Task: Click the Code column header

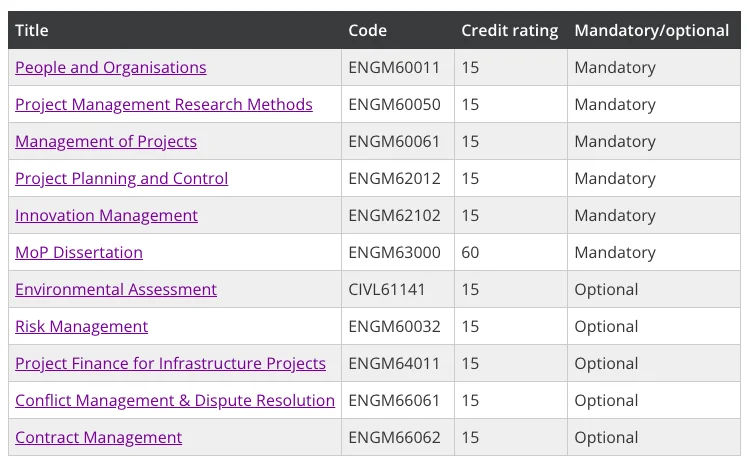Action: coord(367,31)
